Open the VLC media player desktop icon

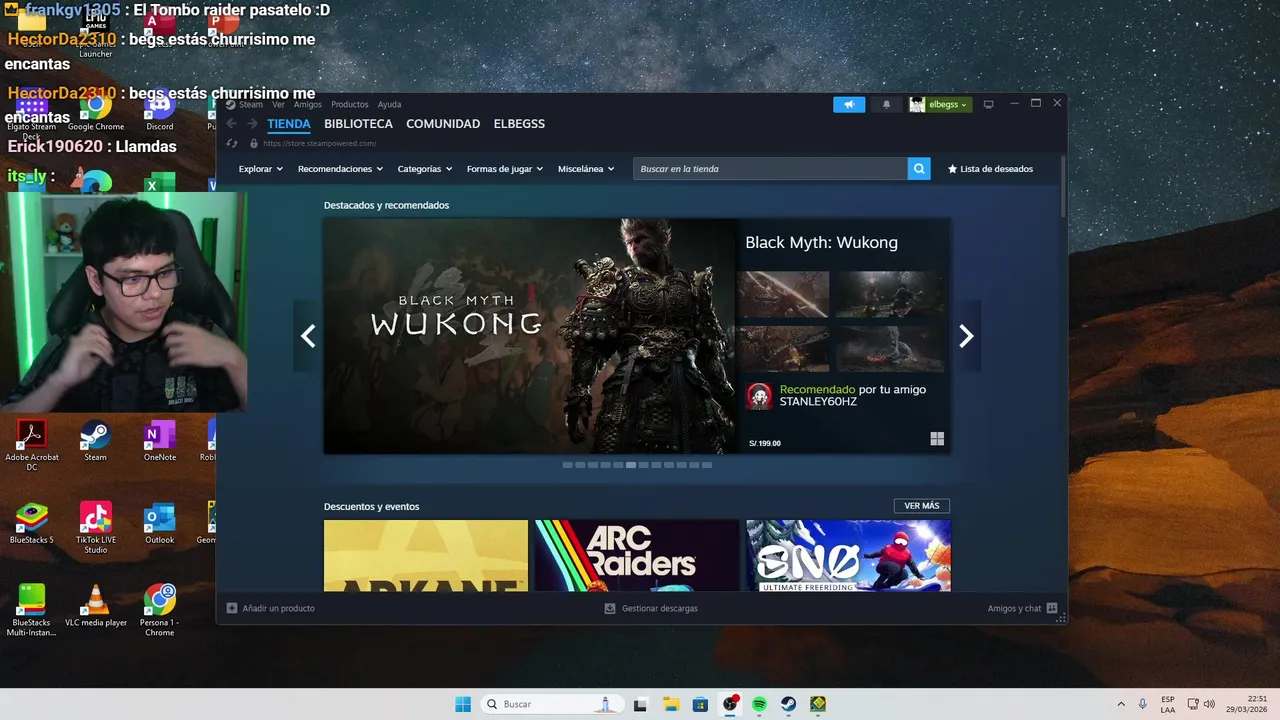(x=96, y=606)
